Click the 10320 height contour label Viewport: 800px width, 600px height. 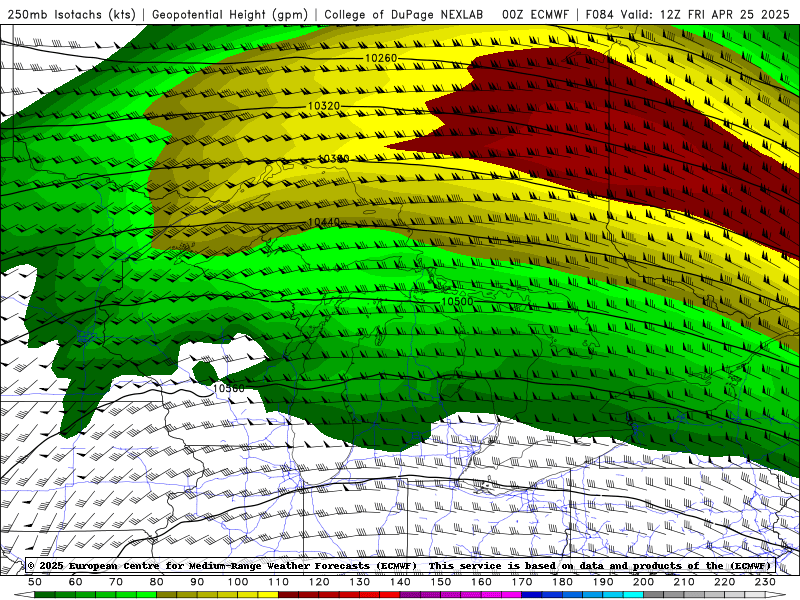point(324,106)
